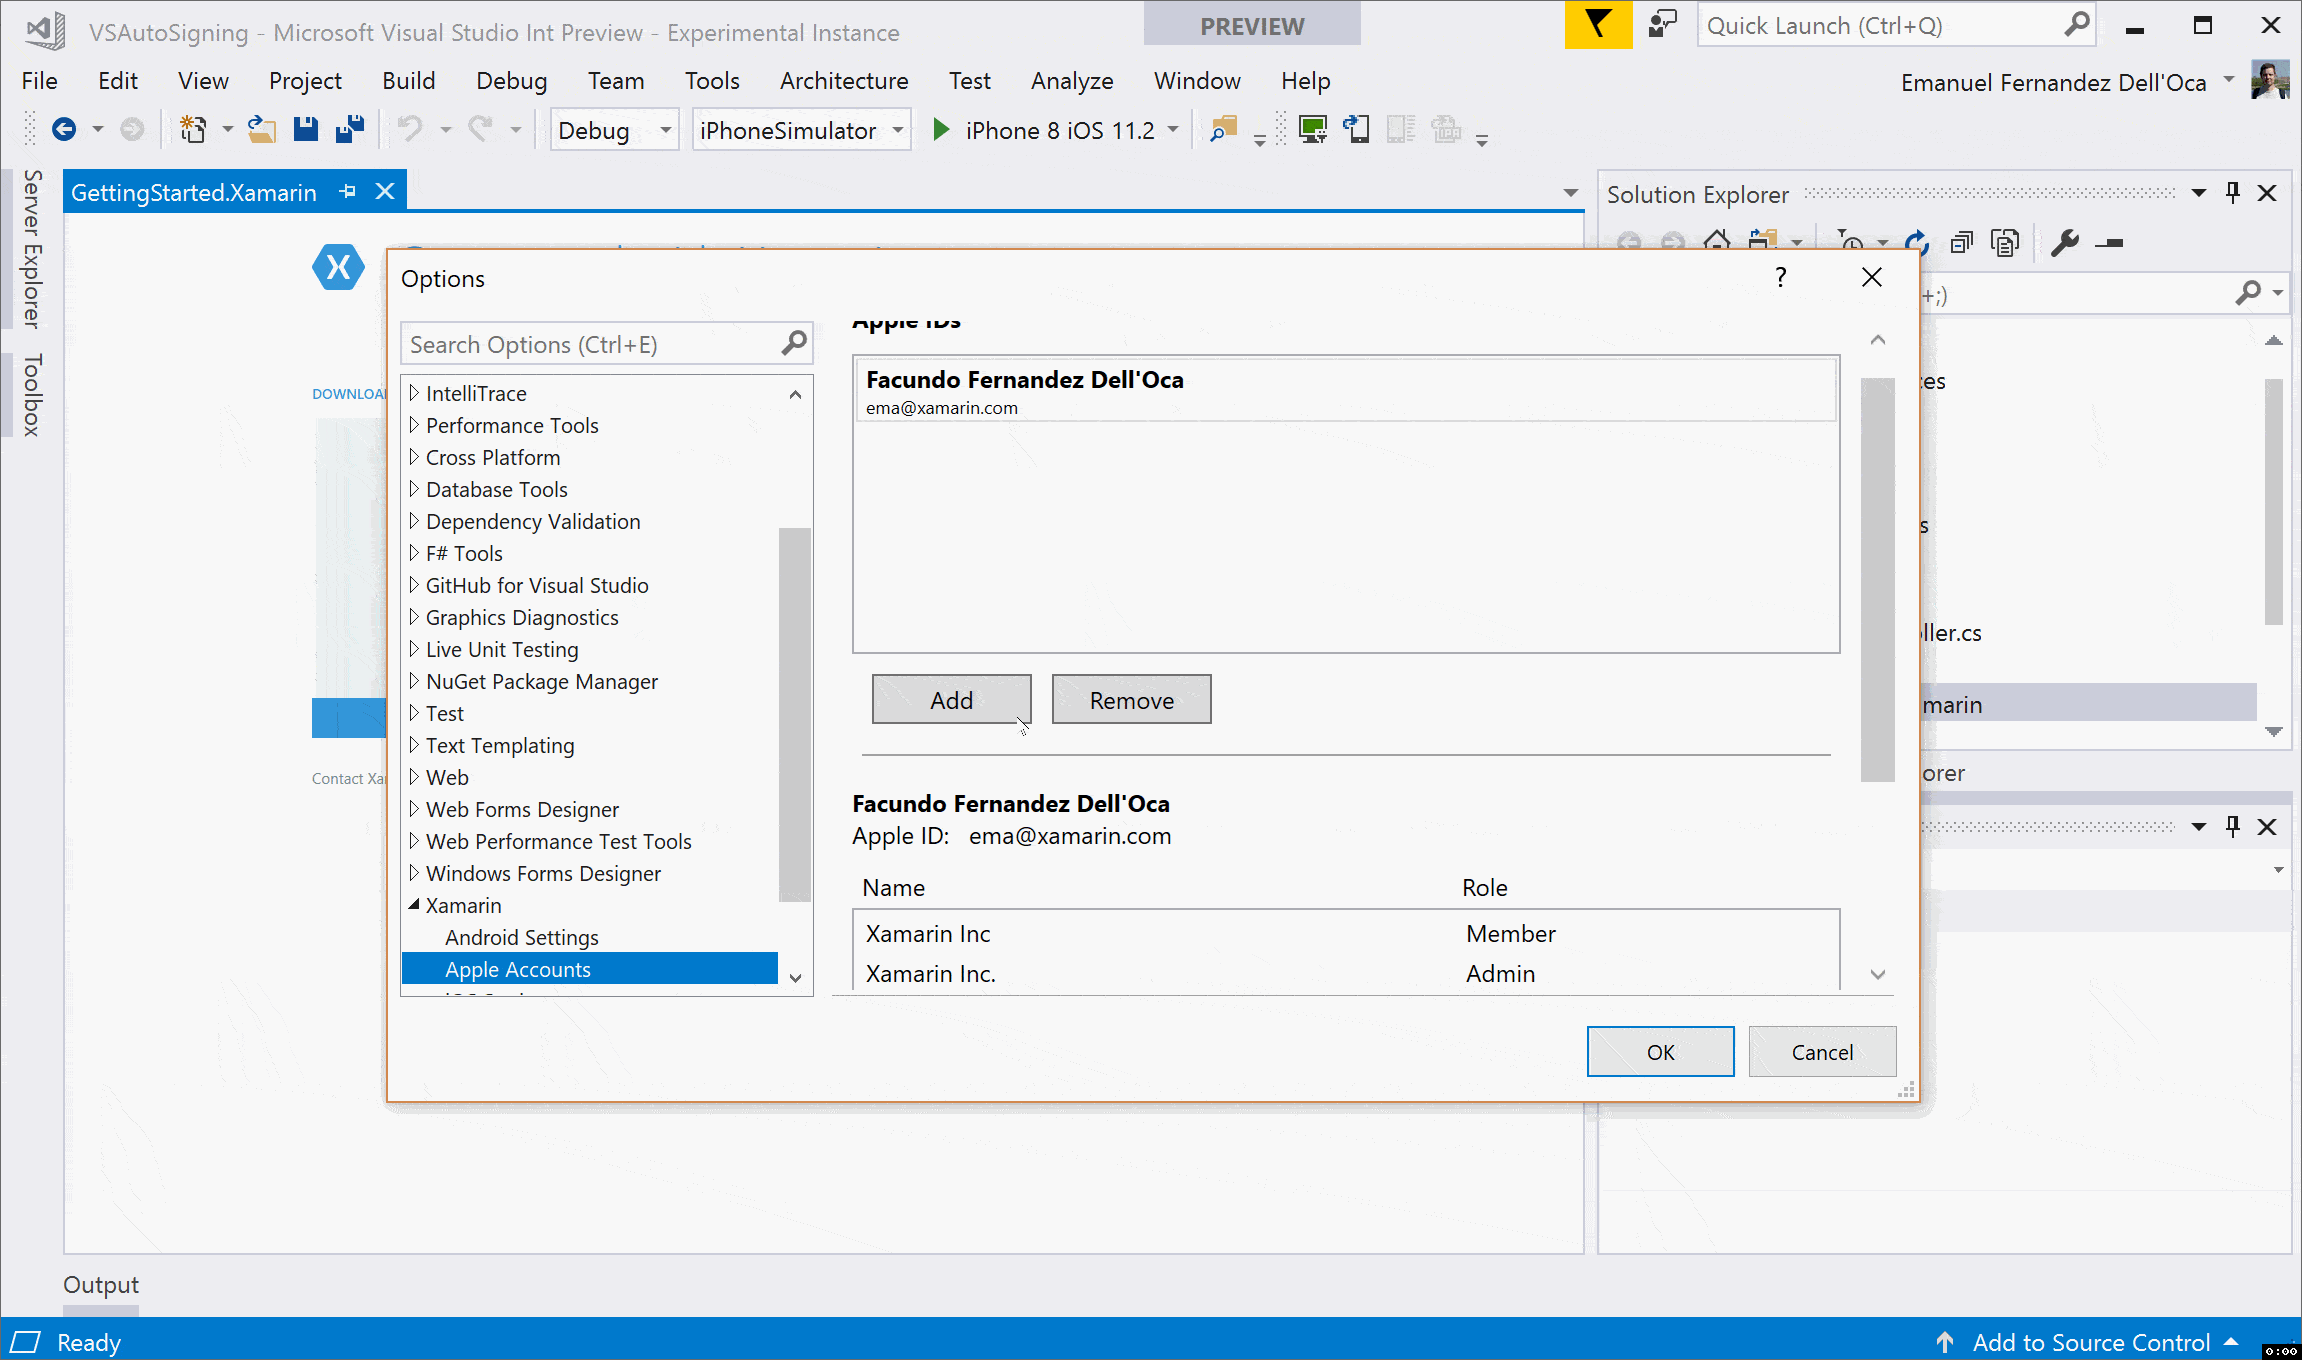
Task: Open the Debug menu
Action: (508, 79)
